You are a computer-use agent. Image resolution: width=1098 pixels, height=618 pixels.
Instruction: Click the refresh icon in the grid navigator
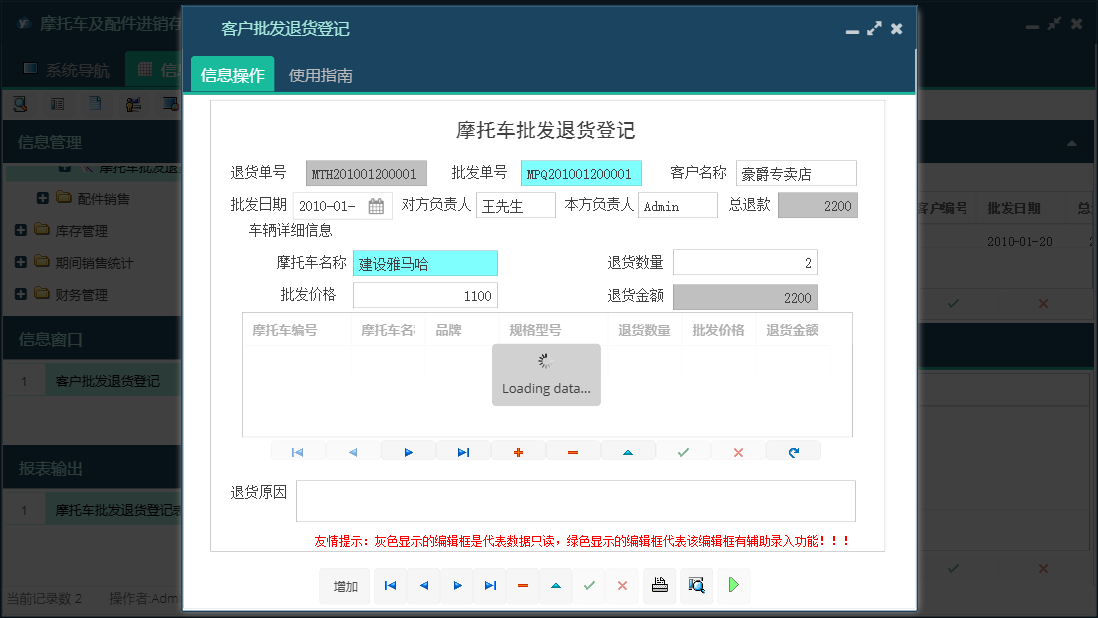(x=793, y=451)
